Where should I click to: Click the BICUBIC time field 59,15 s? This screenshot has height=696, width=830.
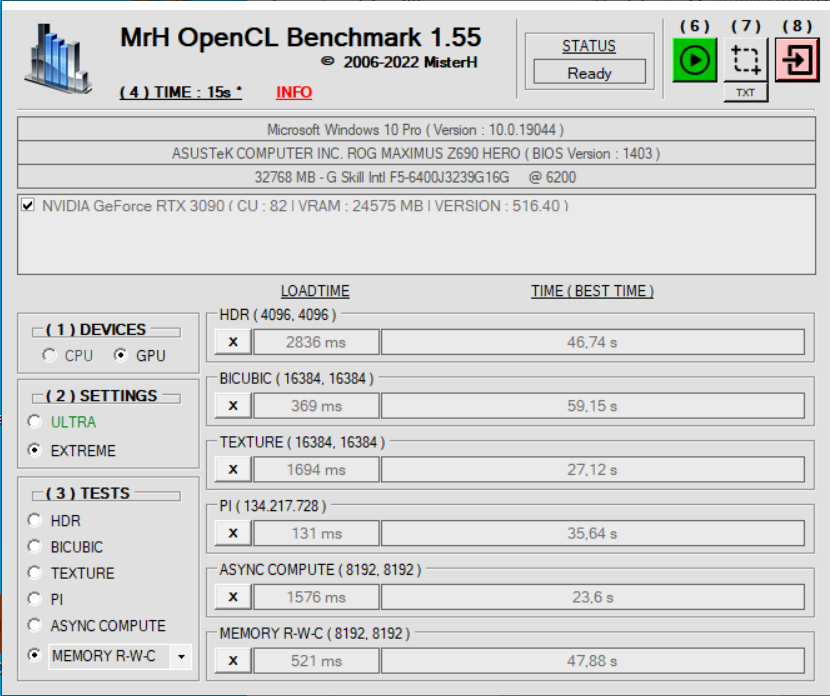pos(592,405)
